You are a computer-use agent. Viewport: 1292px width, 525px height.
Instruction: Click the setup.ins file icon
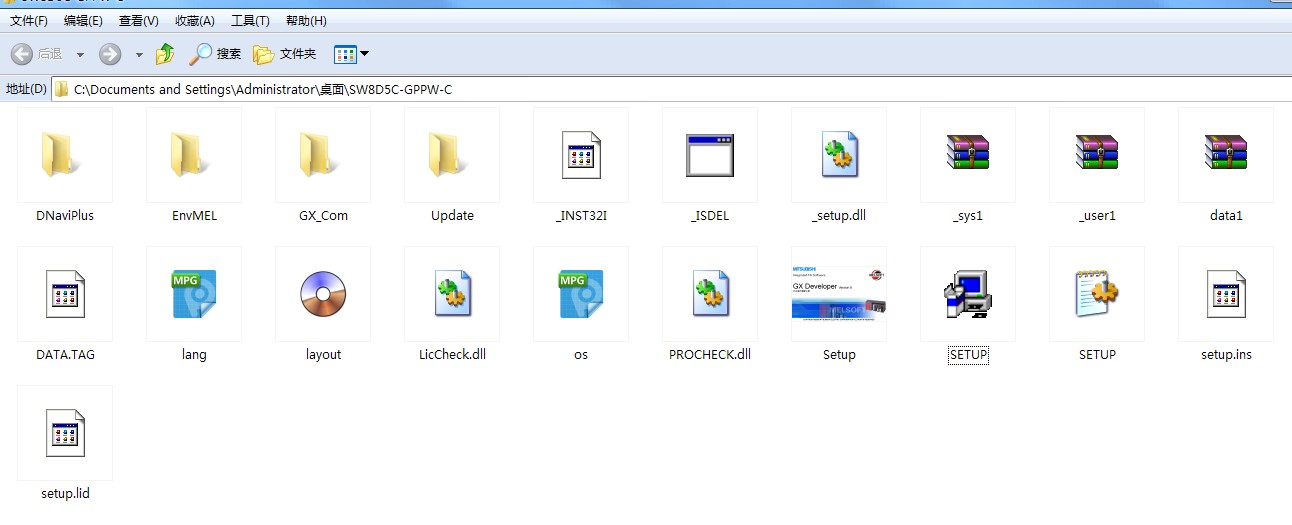coord(1225,294)
